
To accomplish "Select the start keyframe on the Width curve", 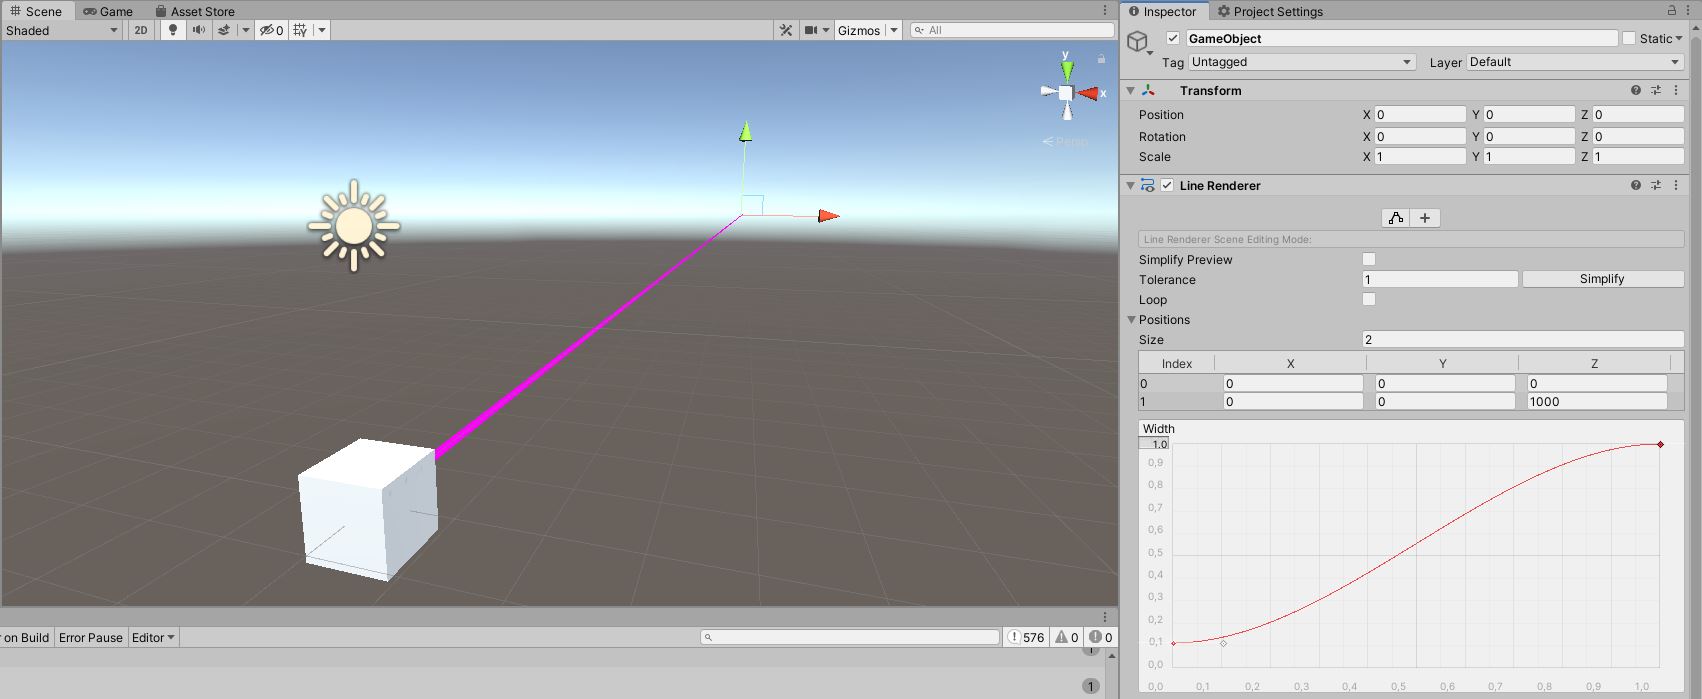I will [x=1173, y=643].
